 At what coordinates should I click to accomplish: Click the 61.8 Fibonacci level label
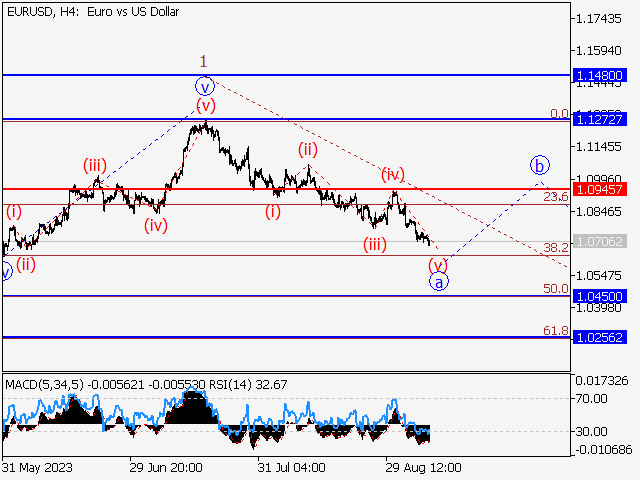pos(556,330)
